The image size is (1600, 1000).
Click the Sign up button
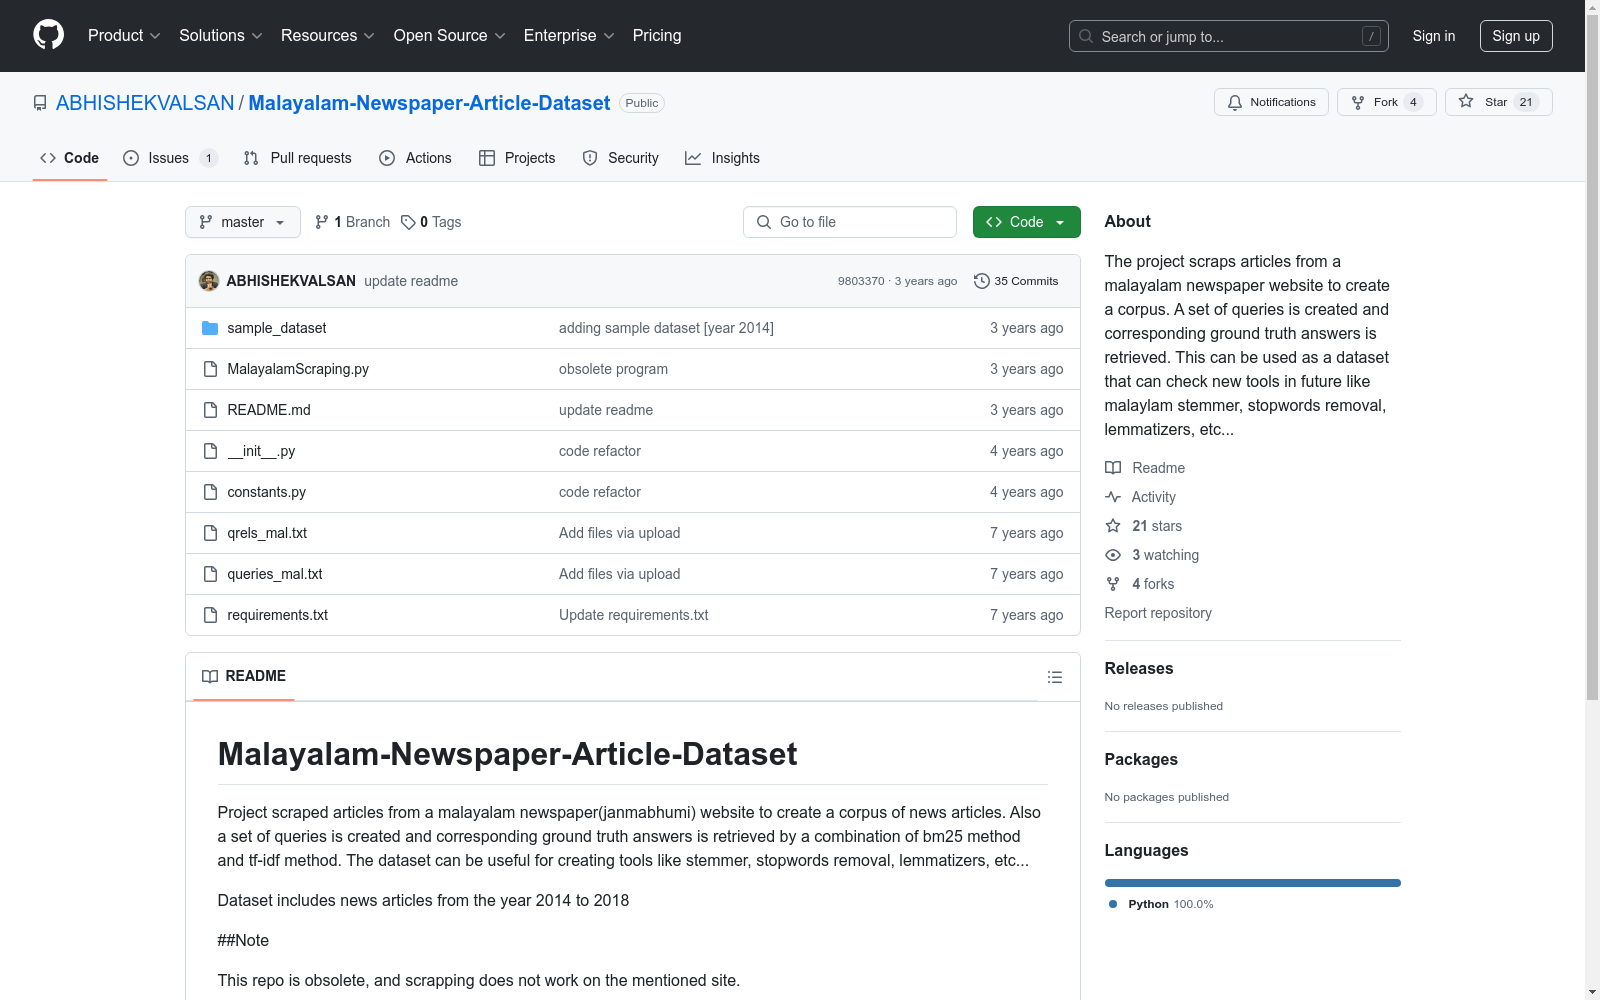tap(1516, 36)
